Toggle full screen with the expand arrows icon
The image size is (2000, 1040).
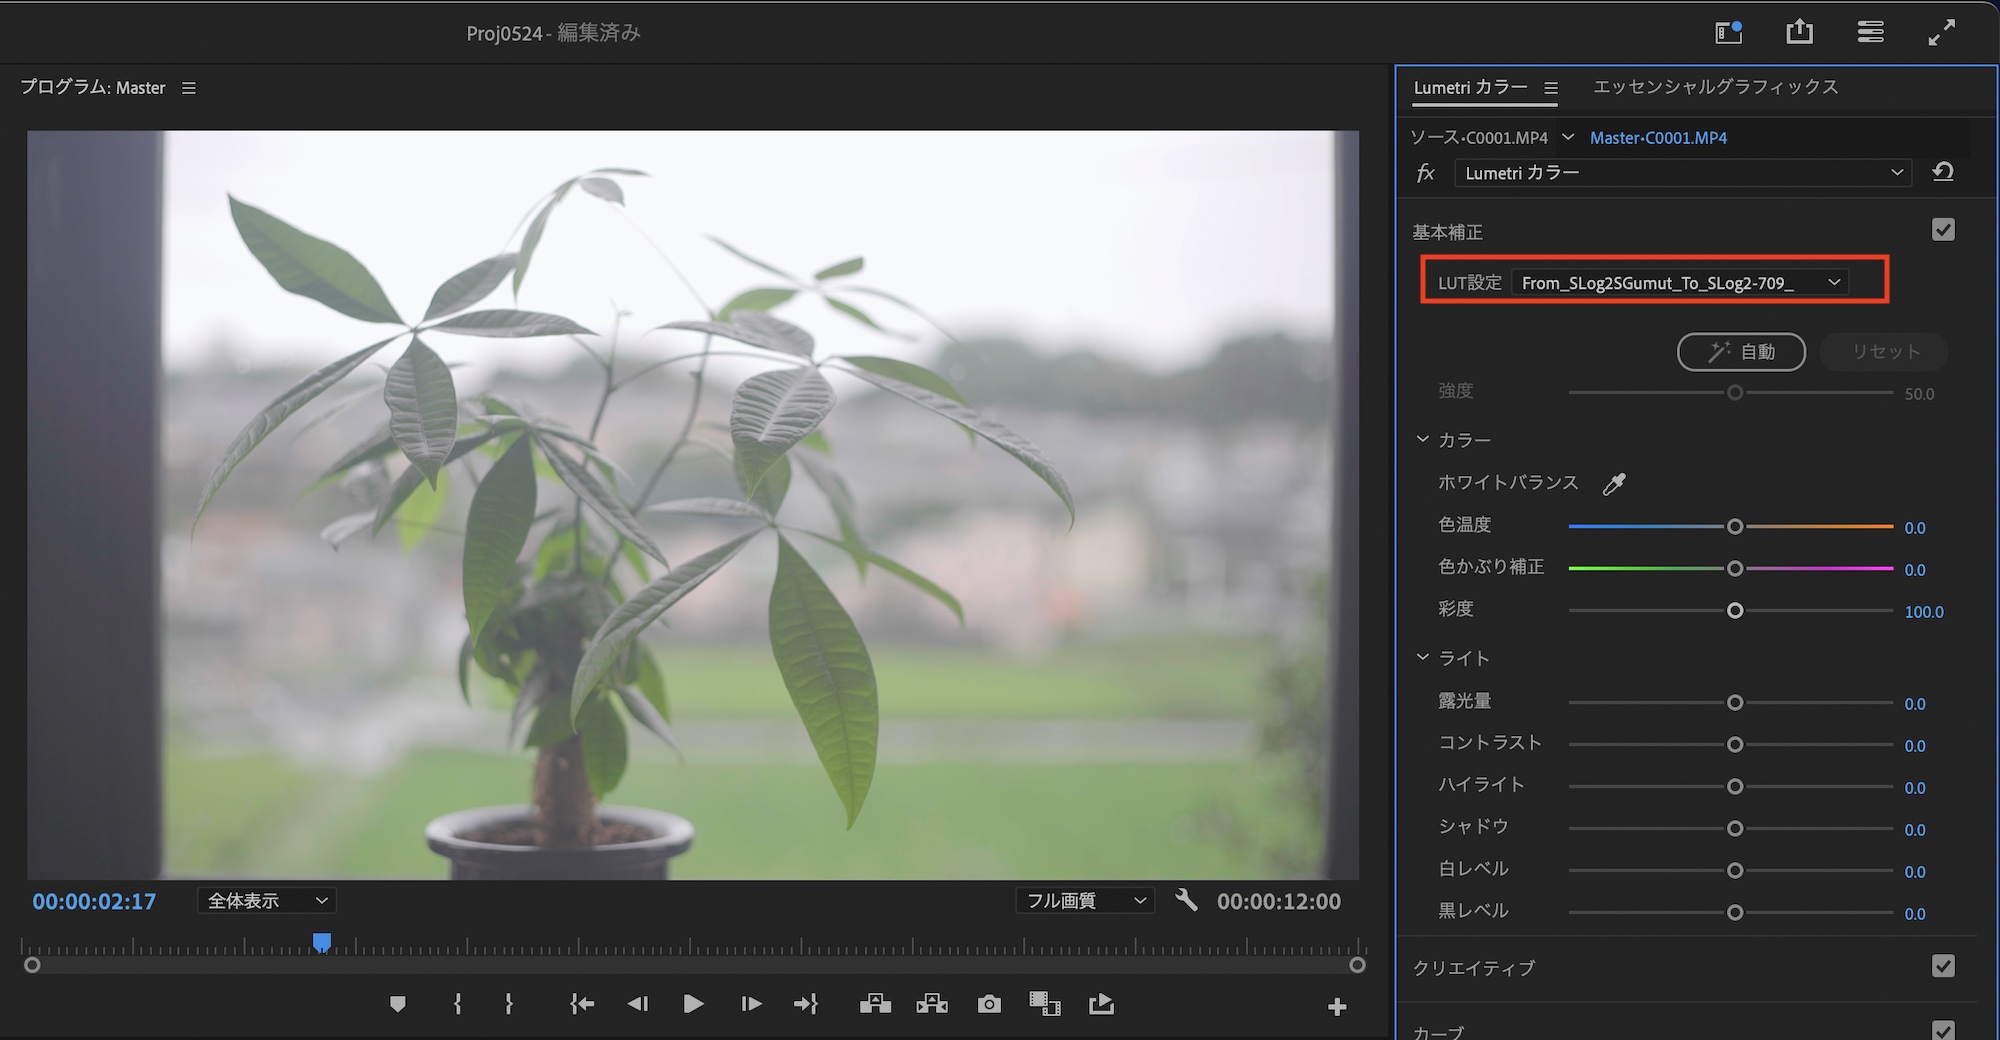[1941, 32]
